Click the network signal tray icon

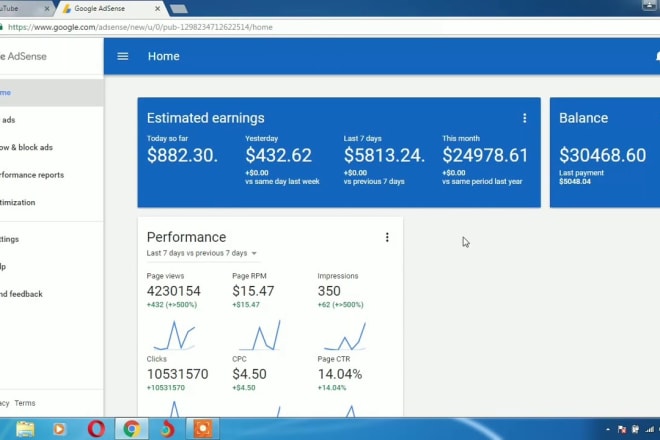649,429
